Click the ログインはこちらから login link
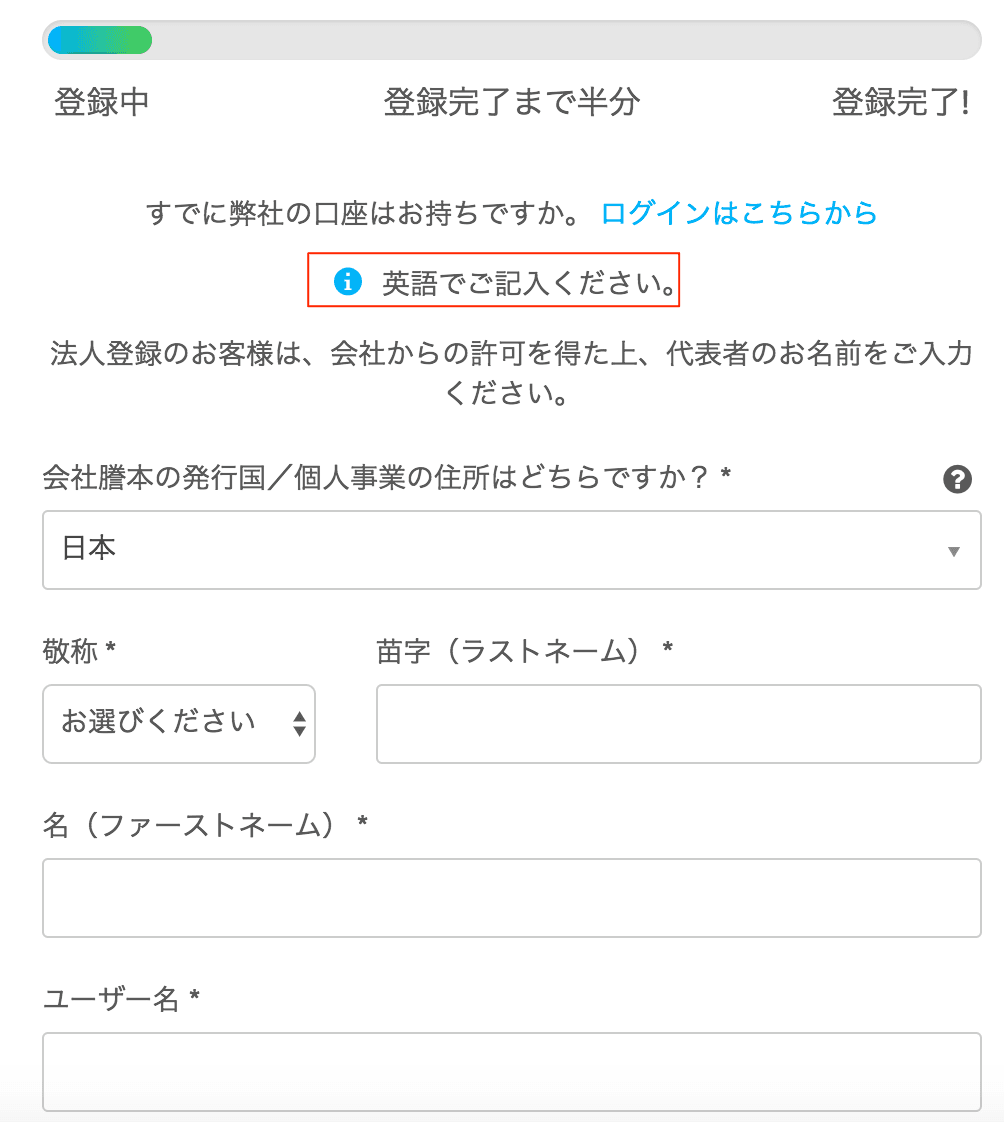 [x=739, y=213]
